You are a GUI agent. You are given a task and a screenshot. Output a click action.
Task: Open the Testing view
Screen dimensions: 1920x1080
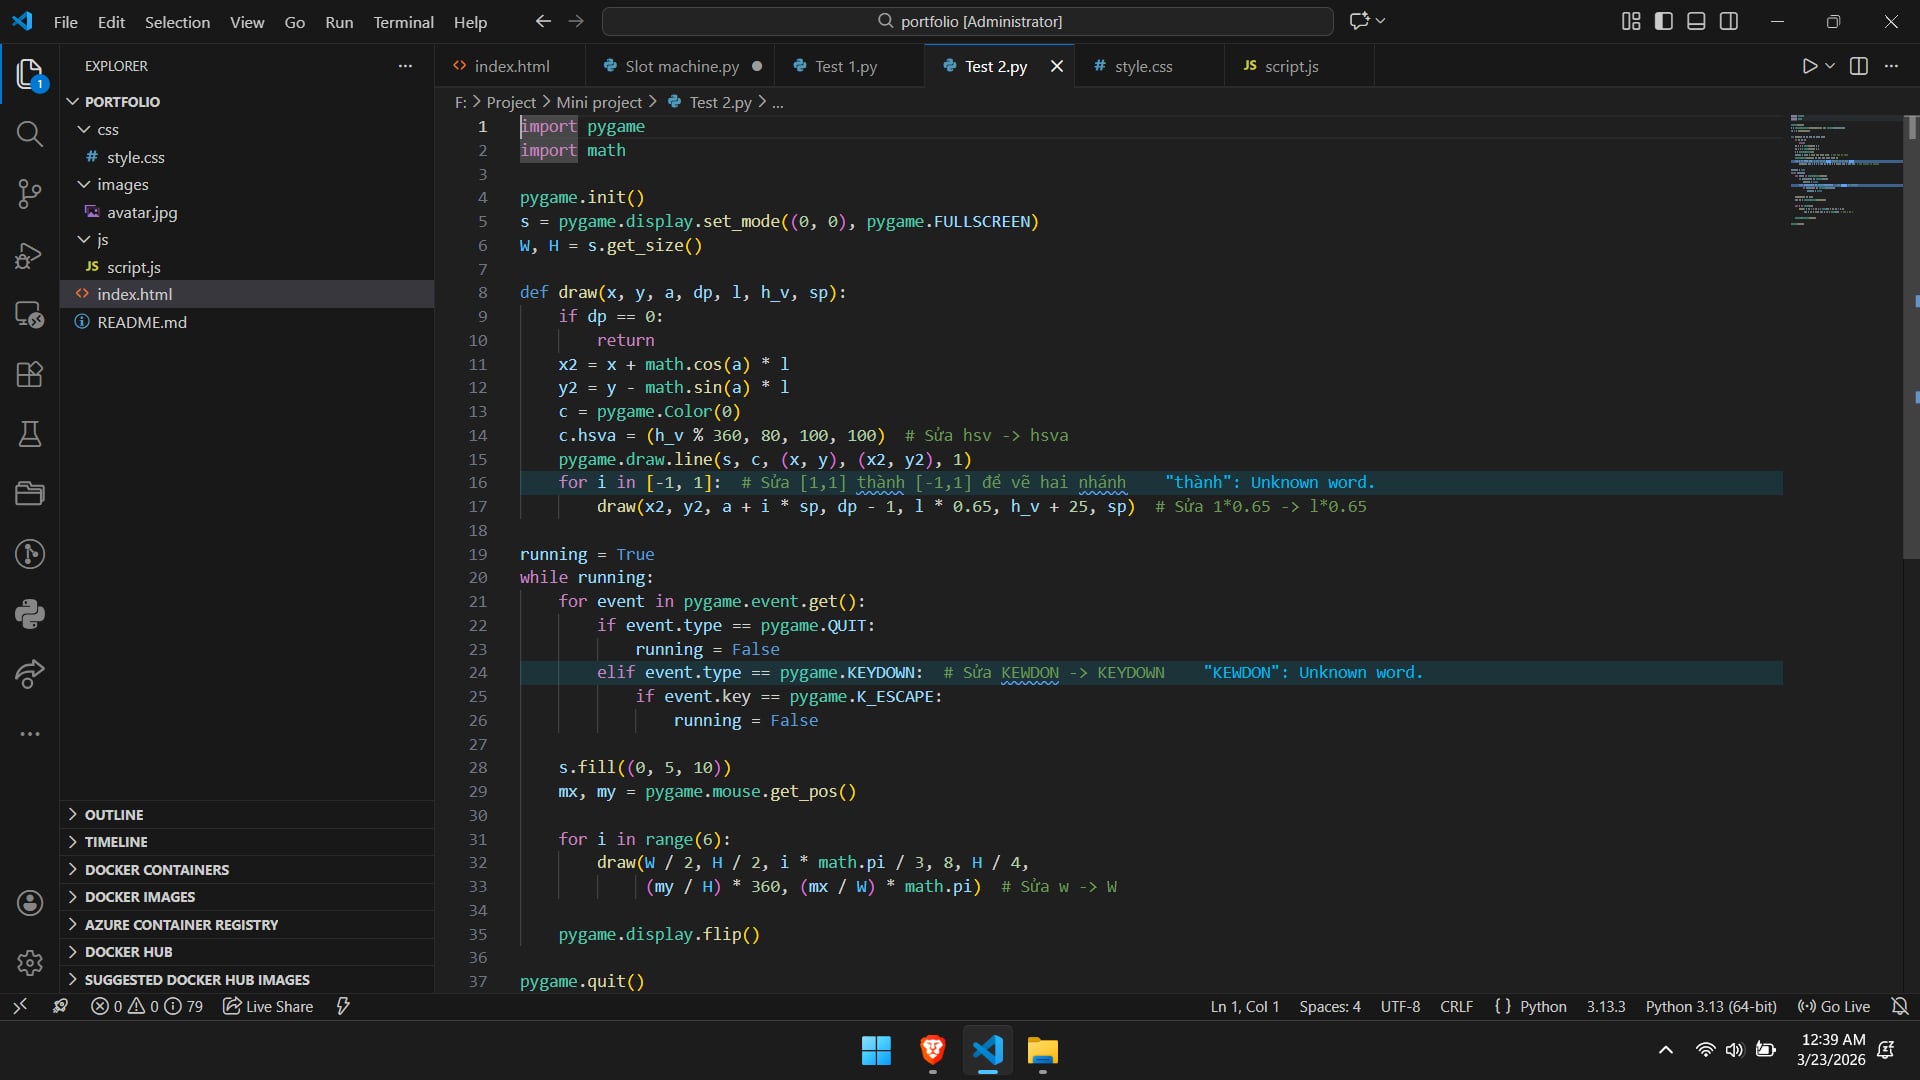30,434
